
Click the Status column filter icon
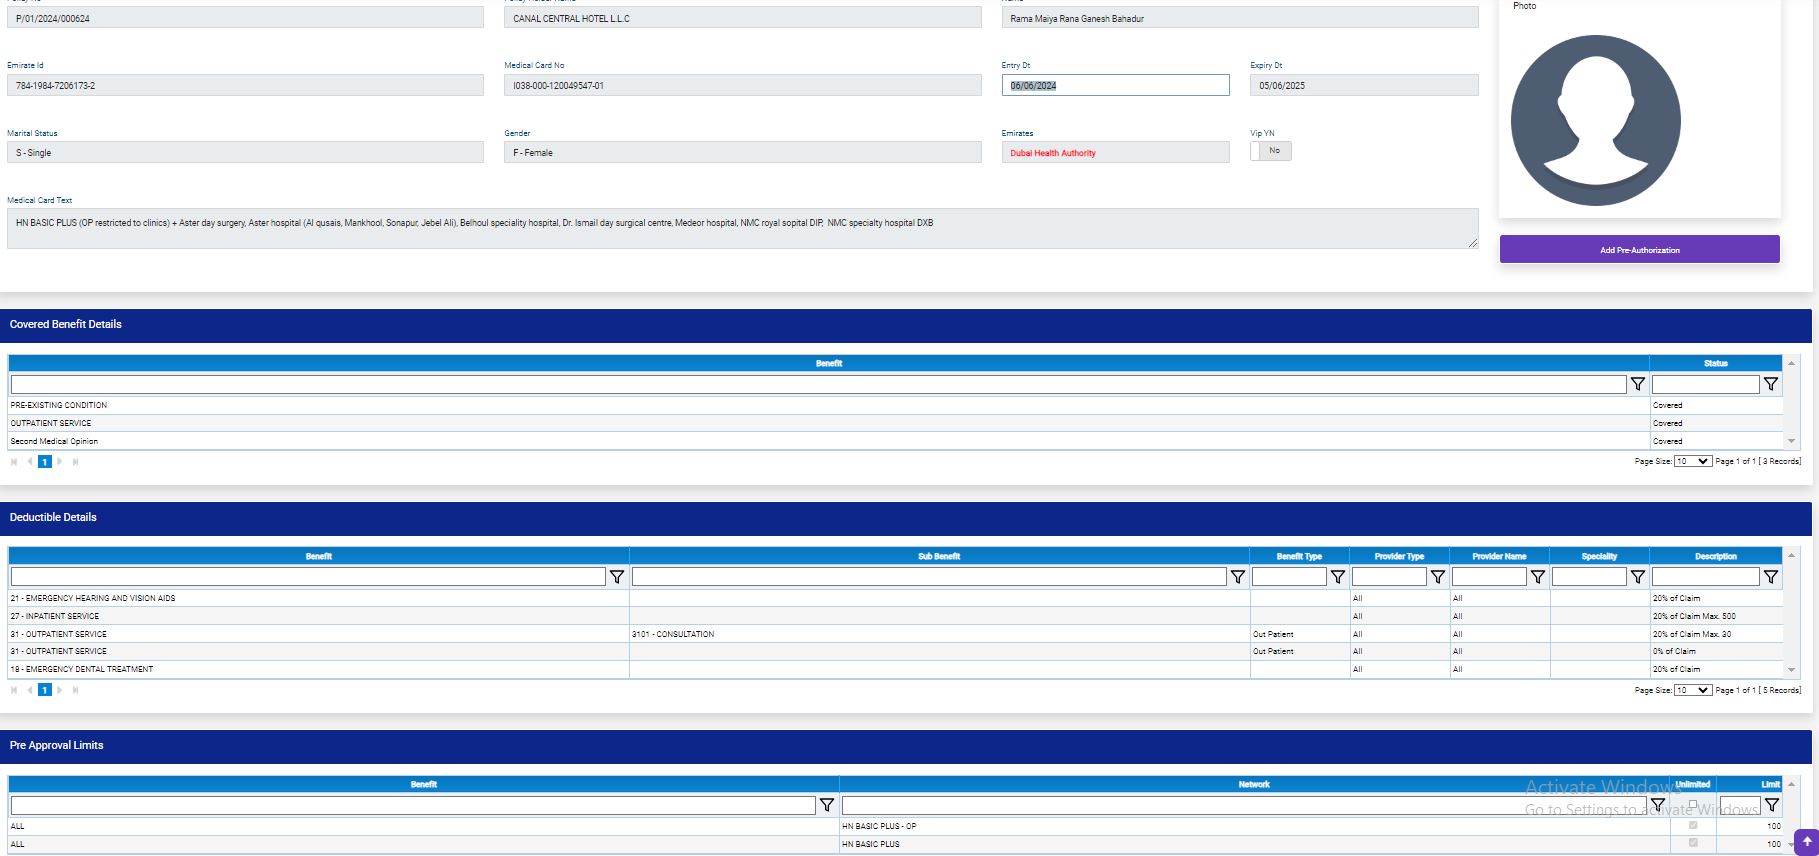(1770, 384)
